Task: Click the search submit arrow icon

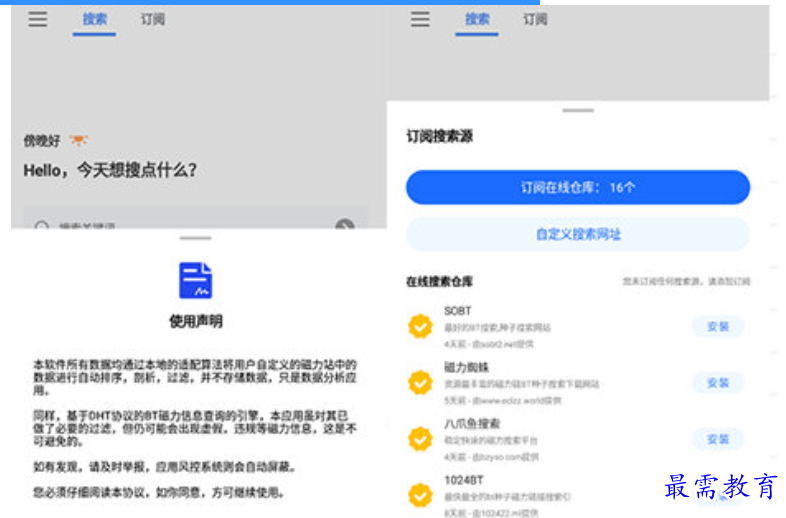Action: [345, 224]
